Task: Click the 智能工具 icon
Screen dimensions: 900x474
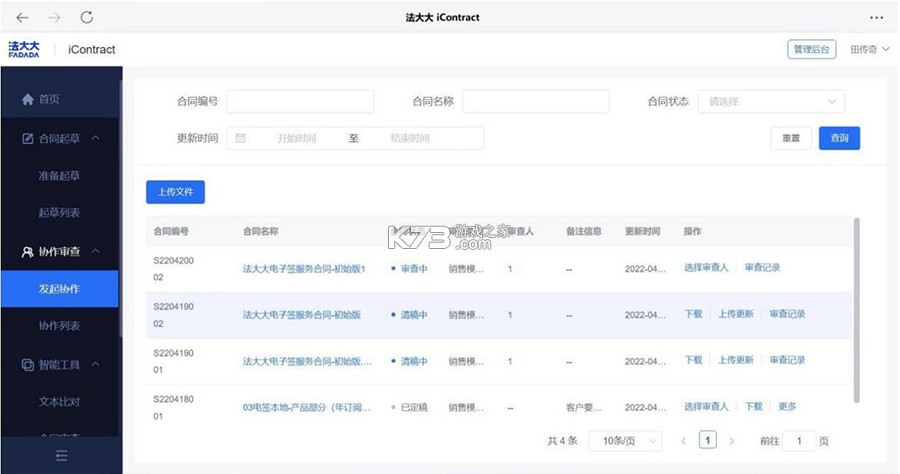Action: click(28, 364)
